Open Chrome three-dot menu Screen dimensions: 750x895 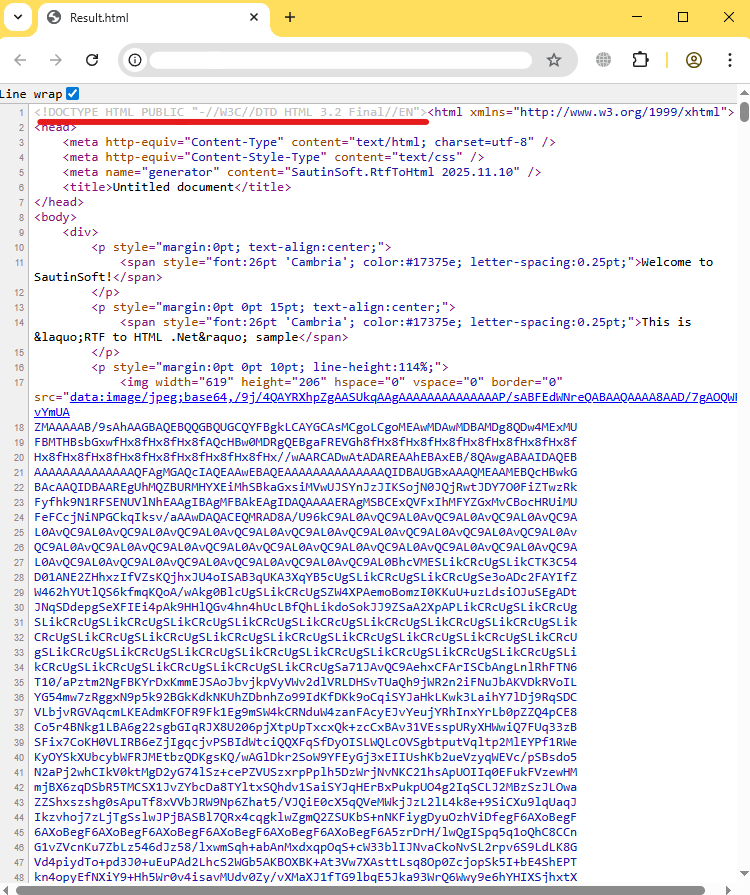pos(730,60)
